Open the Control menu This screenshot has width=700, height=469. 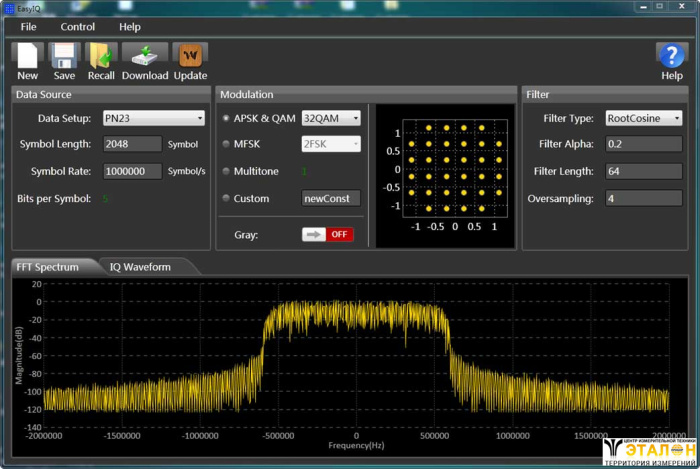click(x=78, y=27)
